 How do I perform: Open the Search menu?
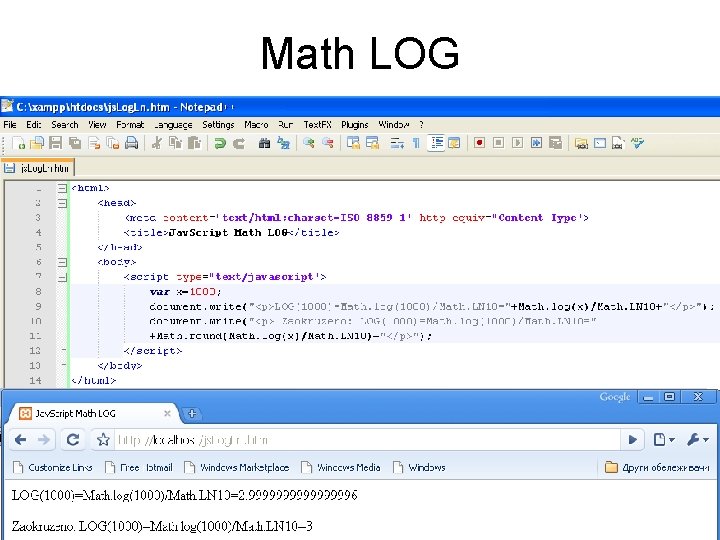[x=65, y=124]
